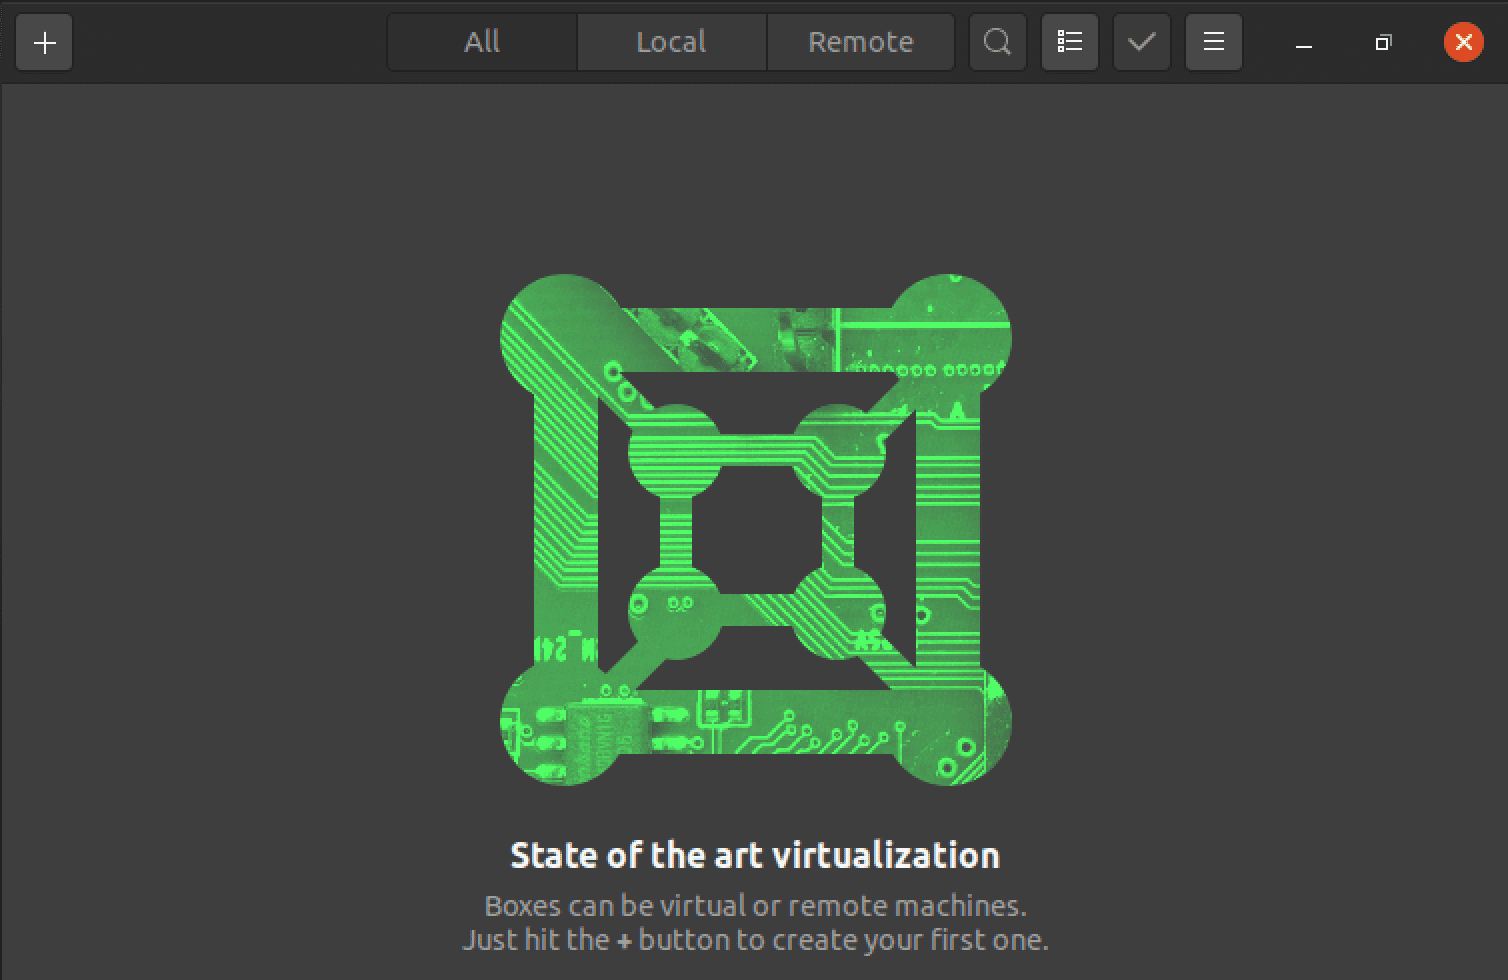Viewport: 1508px width, 980px height.
Task: Open the hamburger application menu
Action: (1214, 42)
